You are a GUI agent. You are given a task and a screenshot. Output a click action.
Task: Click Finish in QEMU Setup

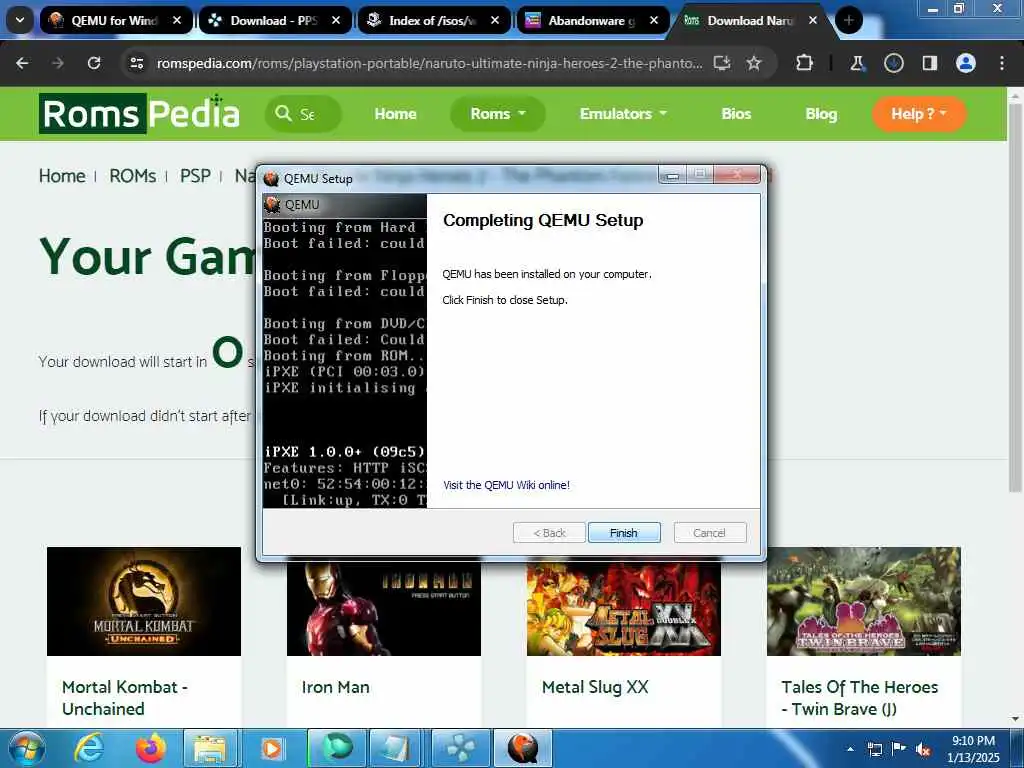pyautogui.click(x=624, y=533)
